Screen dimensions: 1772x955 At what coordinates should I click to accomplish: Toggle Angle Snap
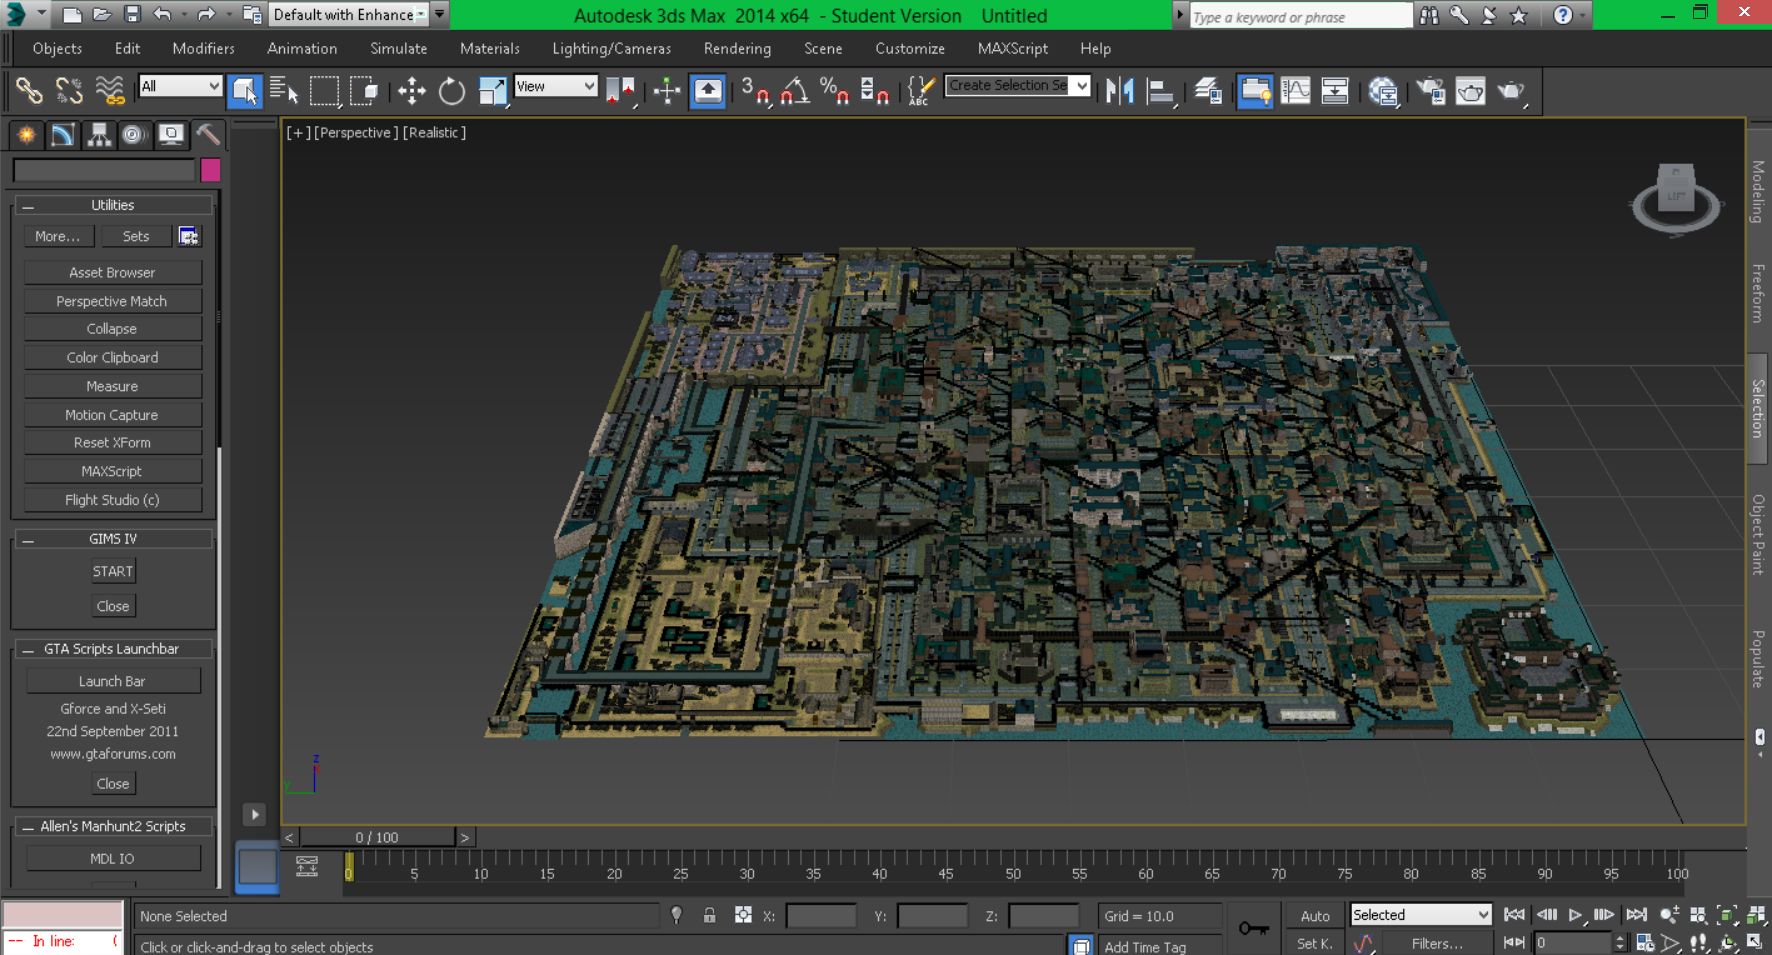click(x=795, y=91)
